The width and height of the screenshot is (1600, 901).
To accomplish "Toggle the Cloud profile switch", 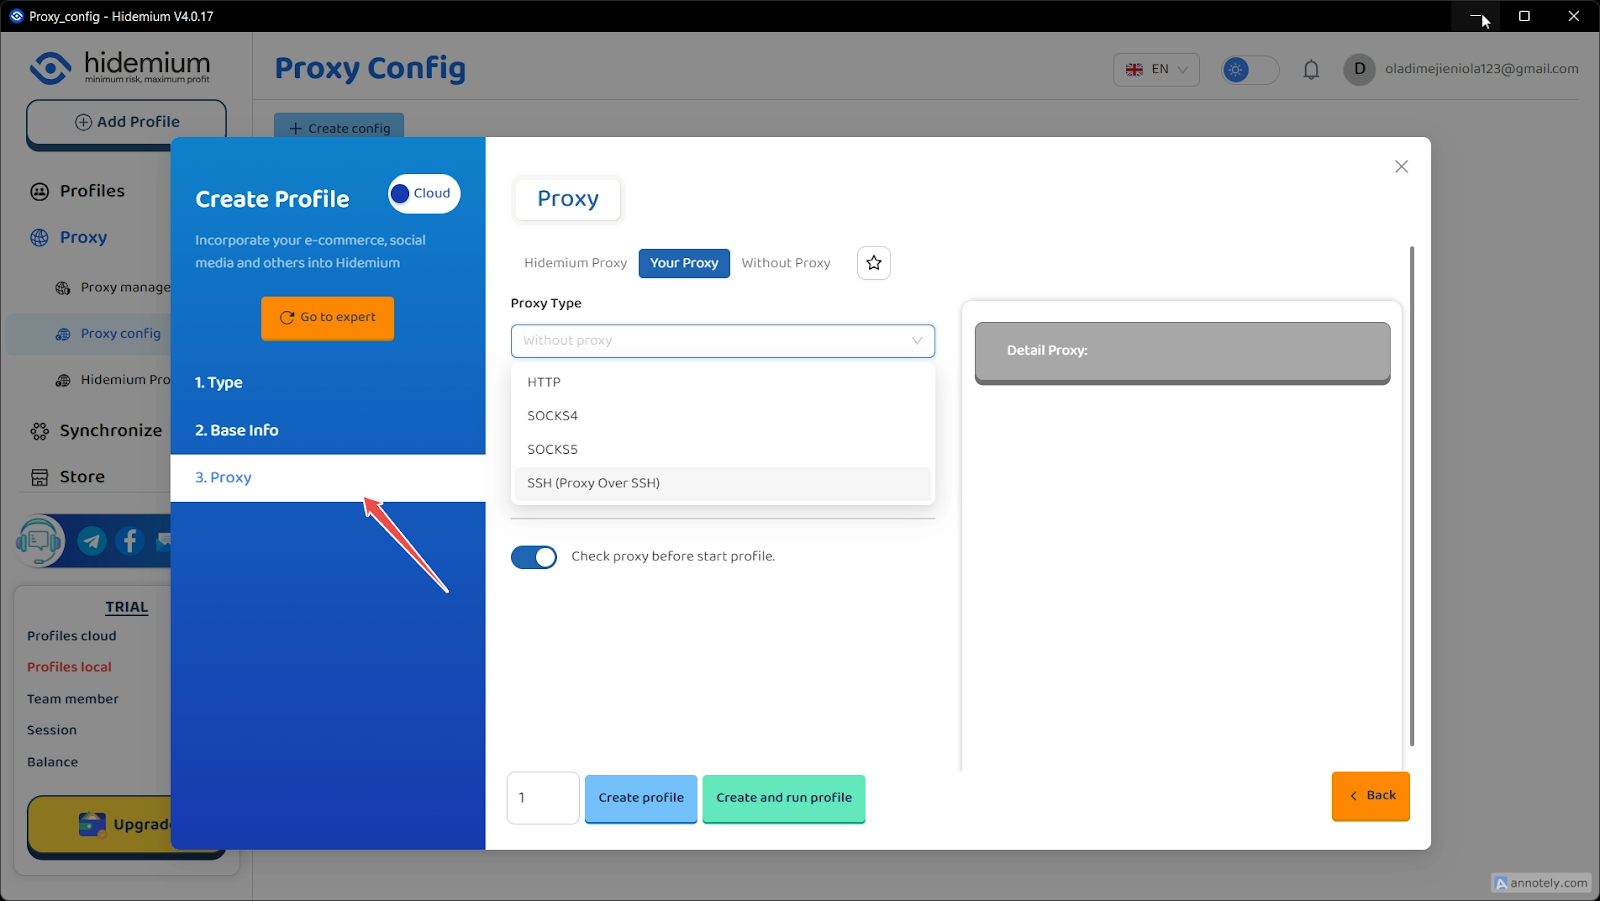I will [424, 194].
